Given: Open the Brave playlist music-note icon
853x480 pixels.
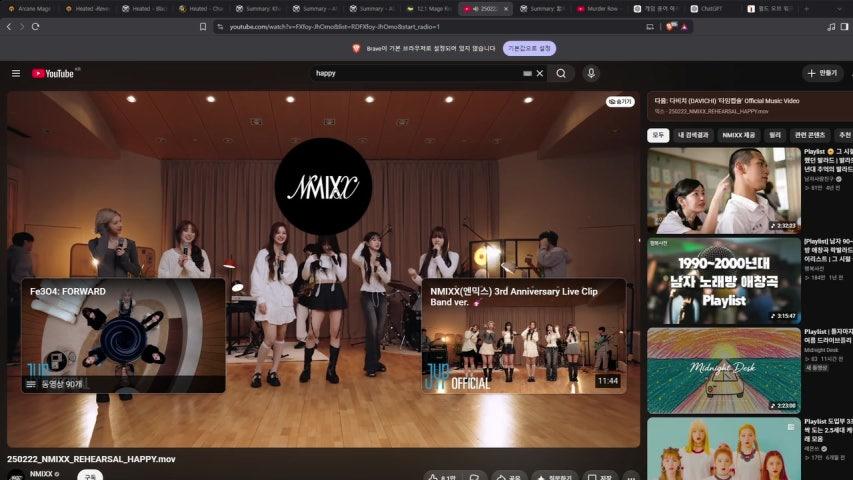Looking at the screenshot, I should (831, 27).
